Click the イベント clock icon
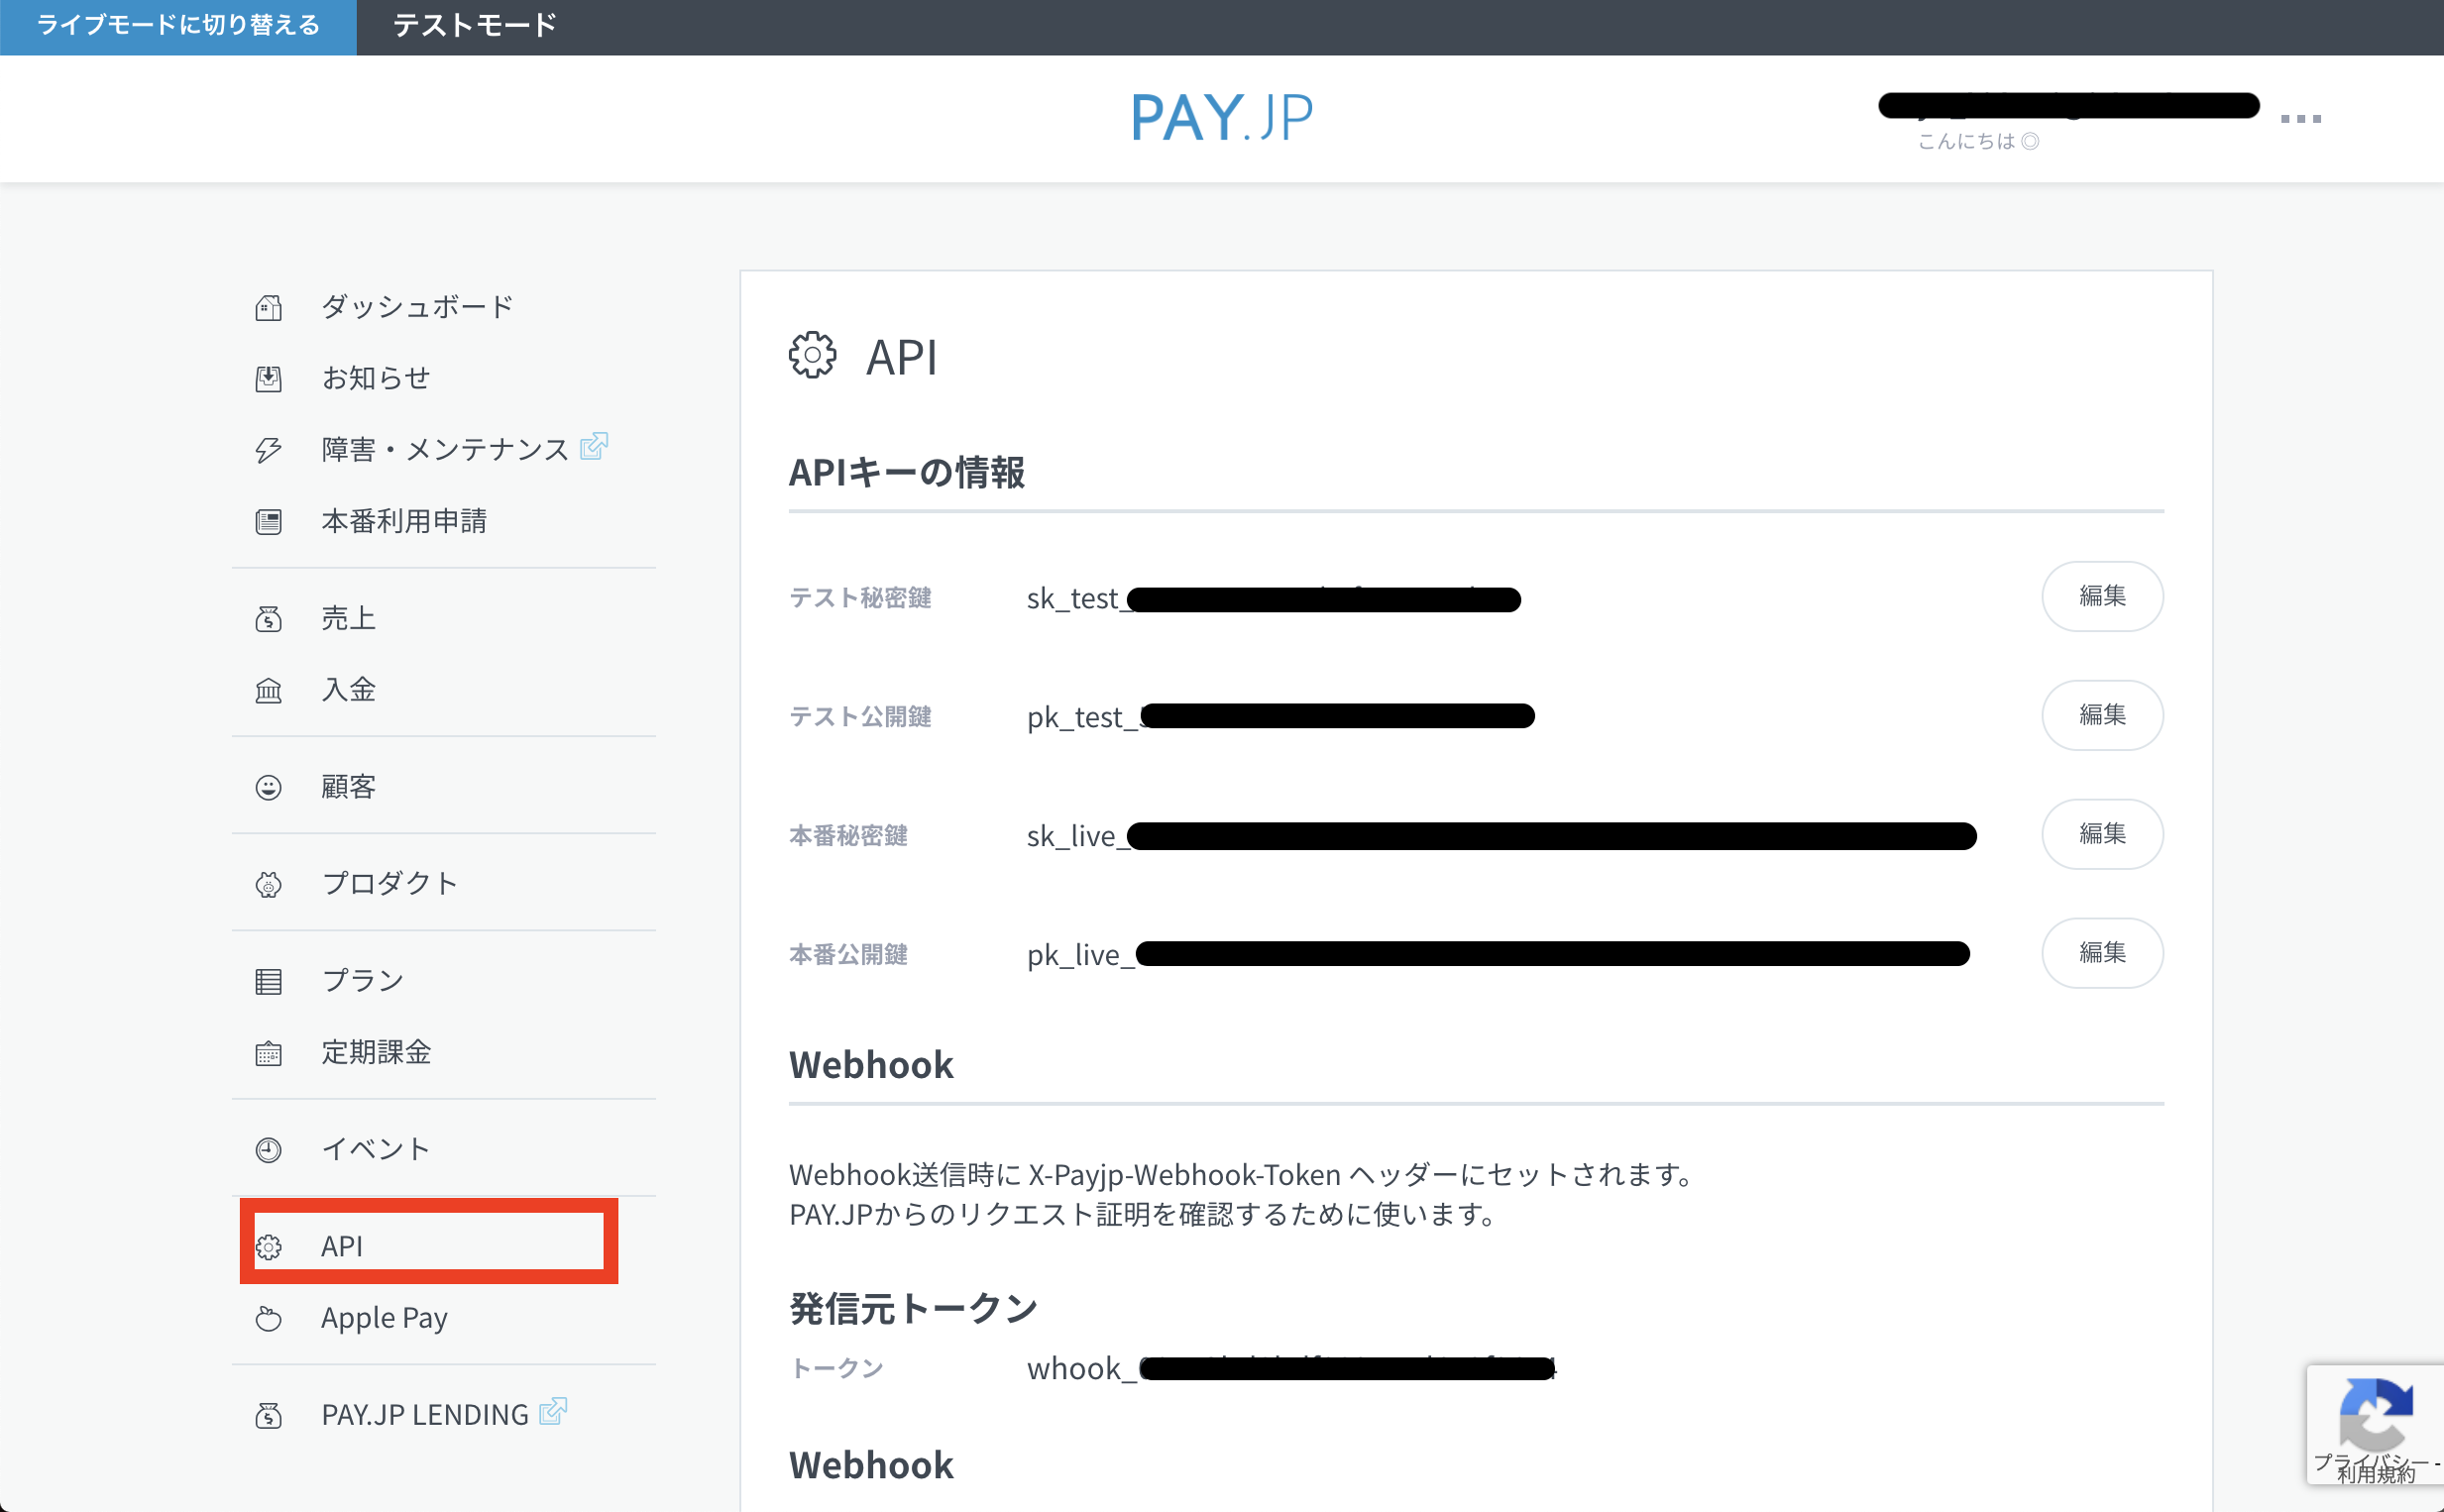The height and width of the screenshot is (1512, 2444). [x=268, y=1150]
